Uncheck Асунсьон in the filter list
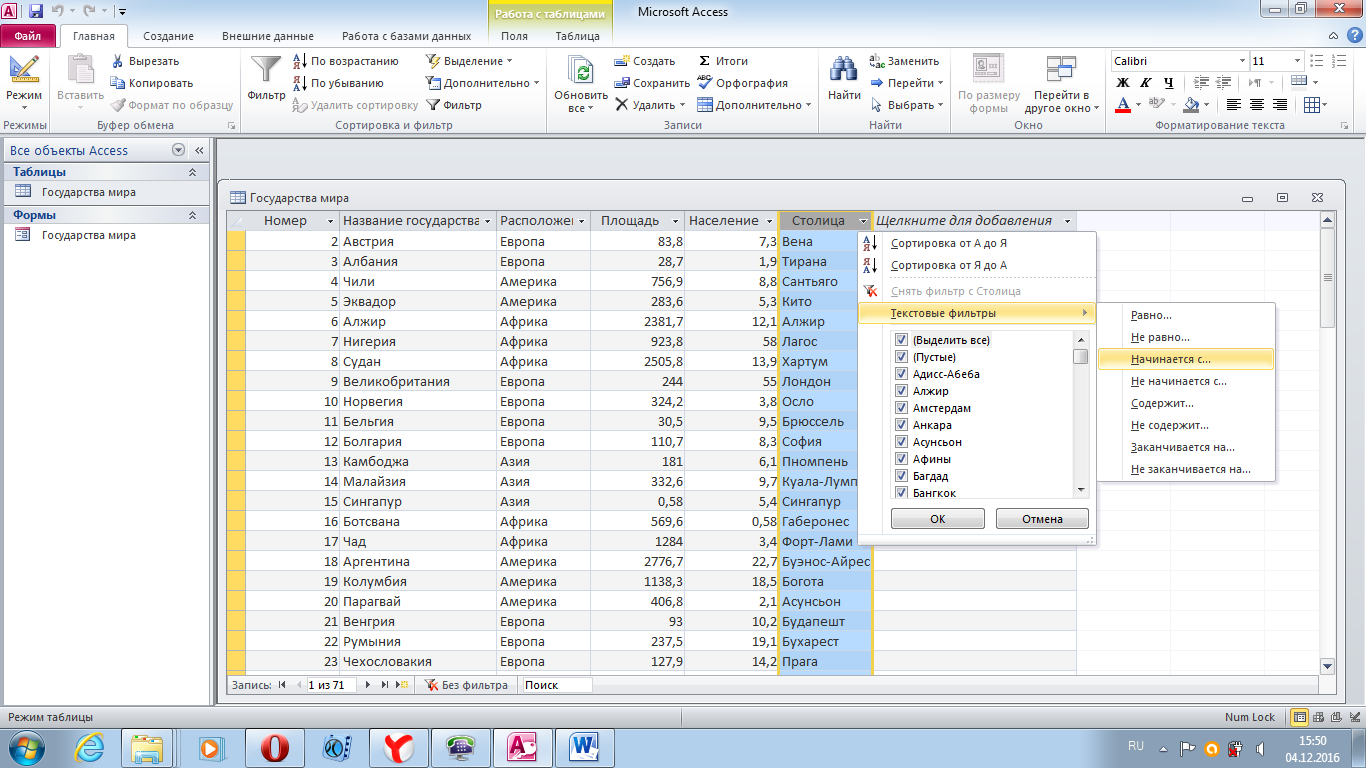1366x768 pixels. click(x=901, y=442)
